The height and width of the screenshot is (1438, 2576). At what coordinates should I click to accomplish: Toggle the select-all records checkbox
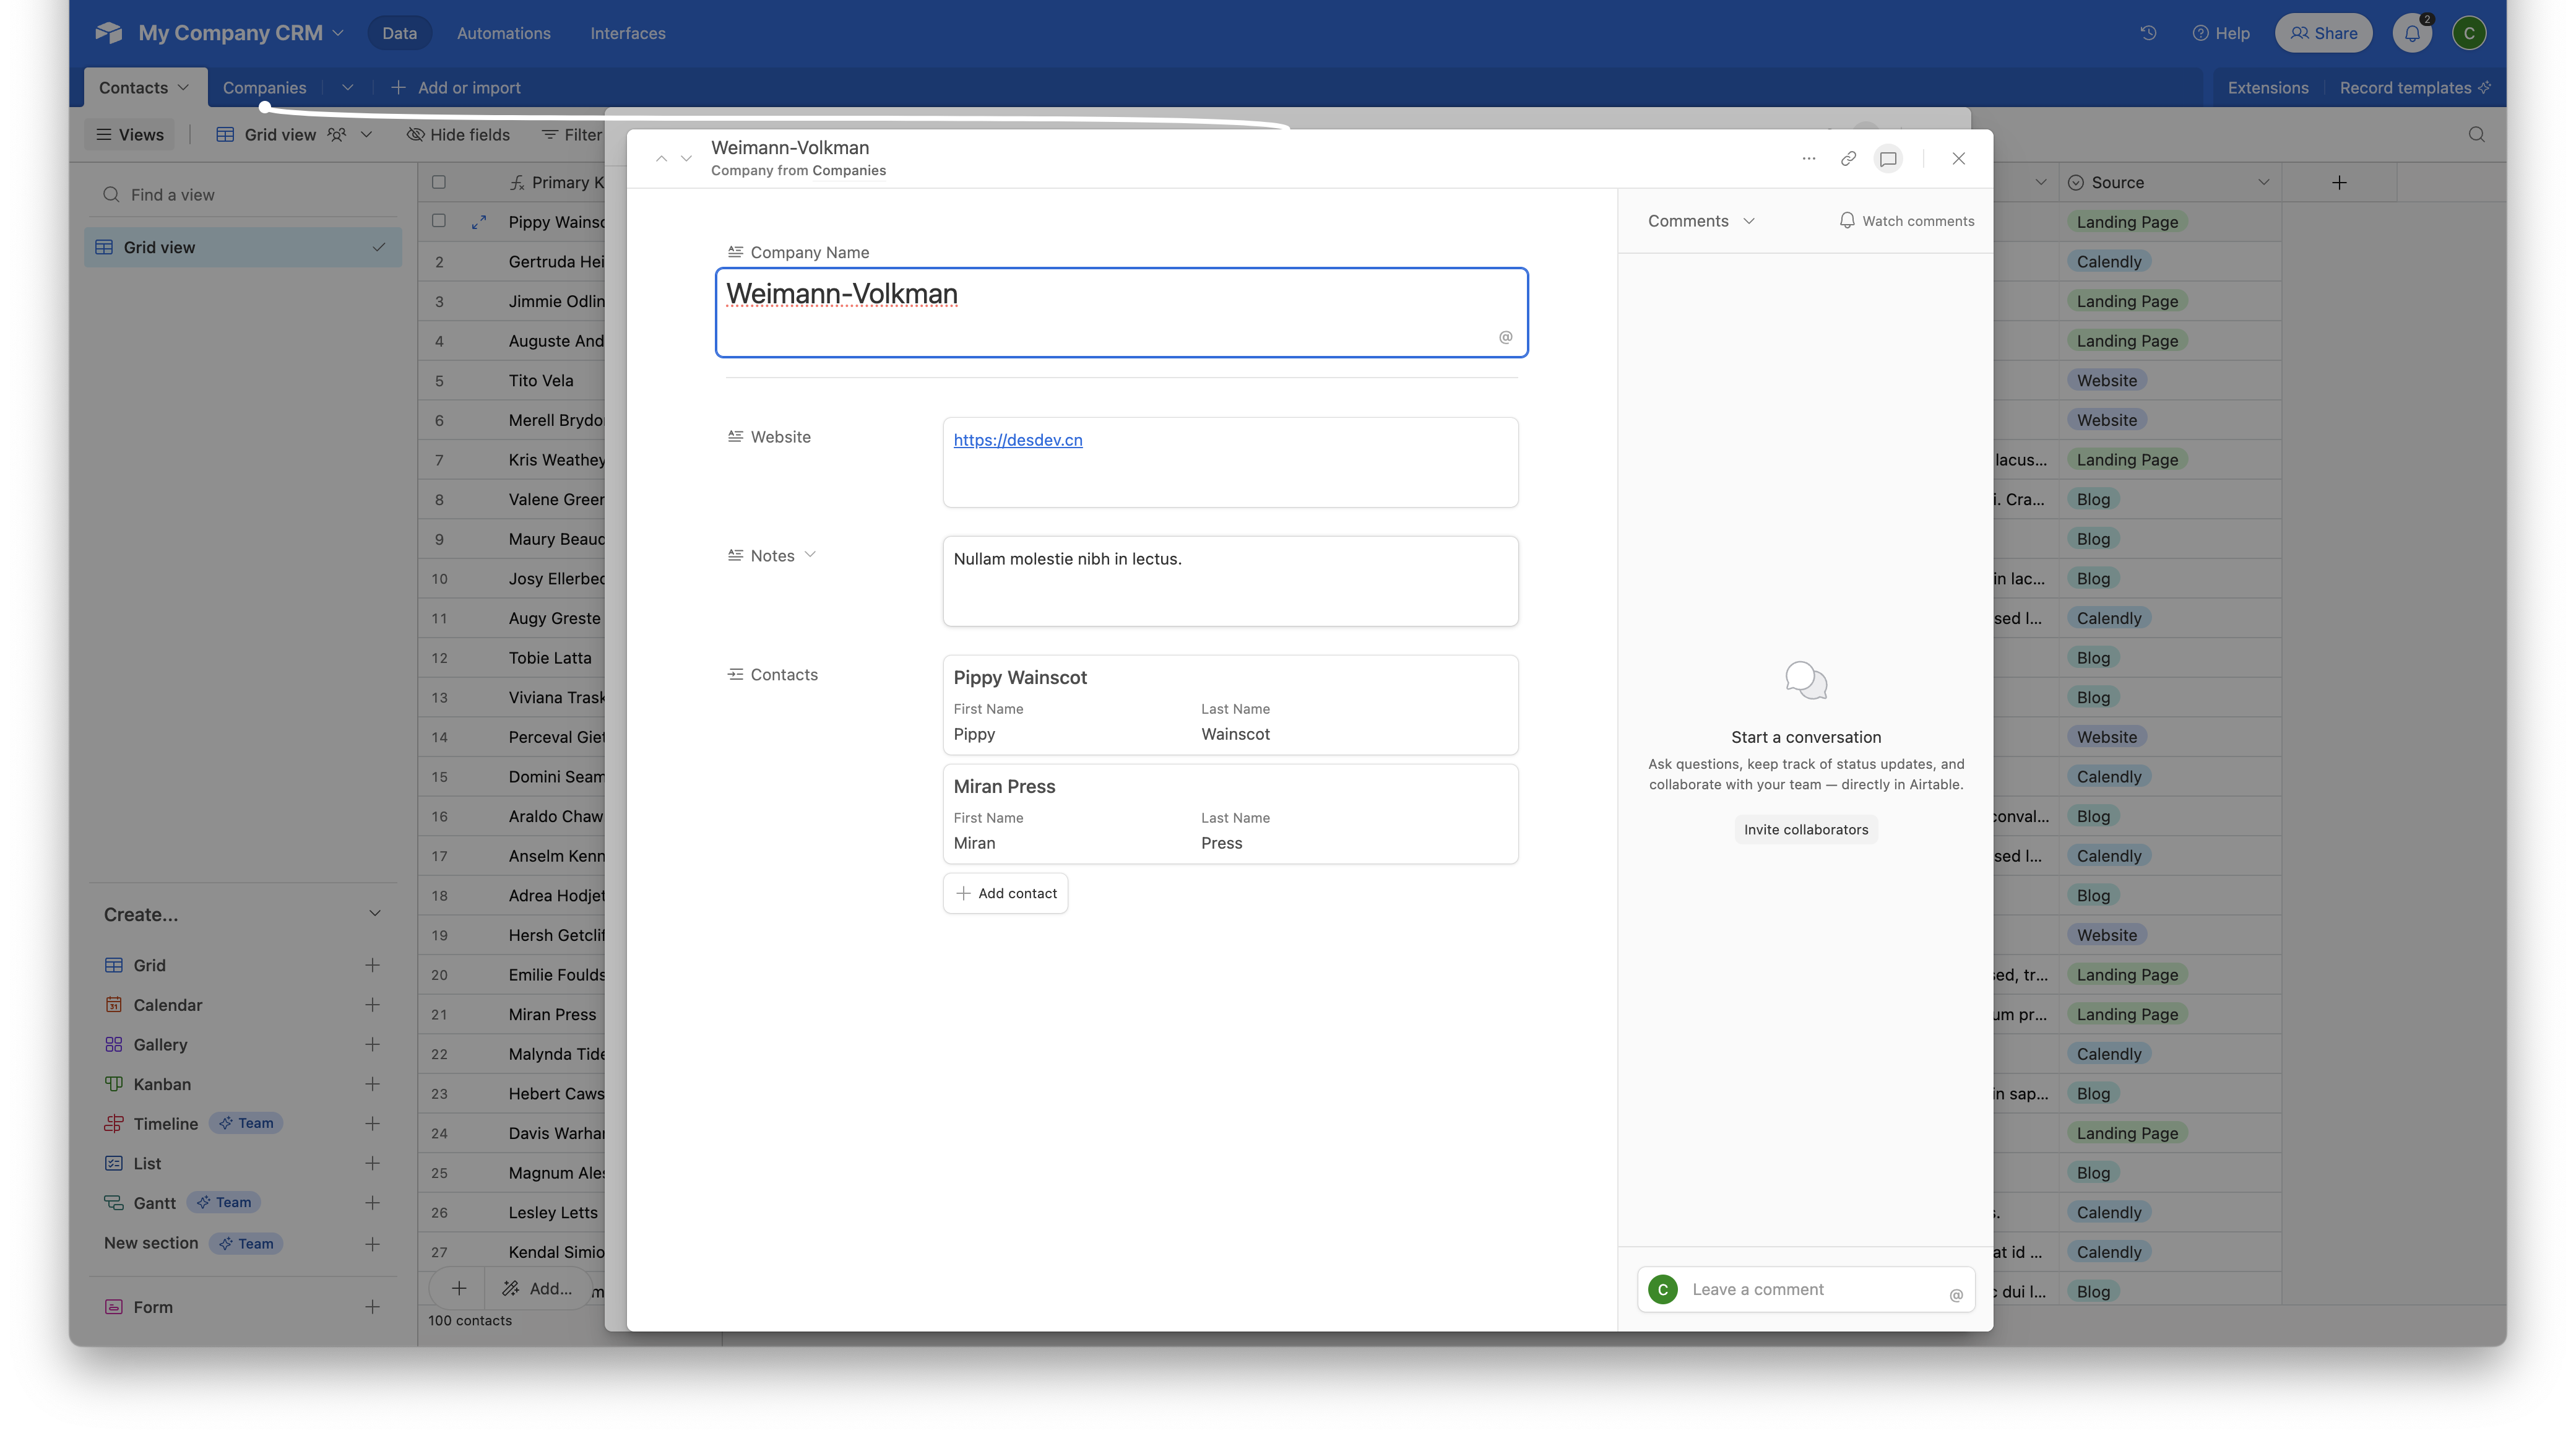[x=439, y=181]
